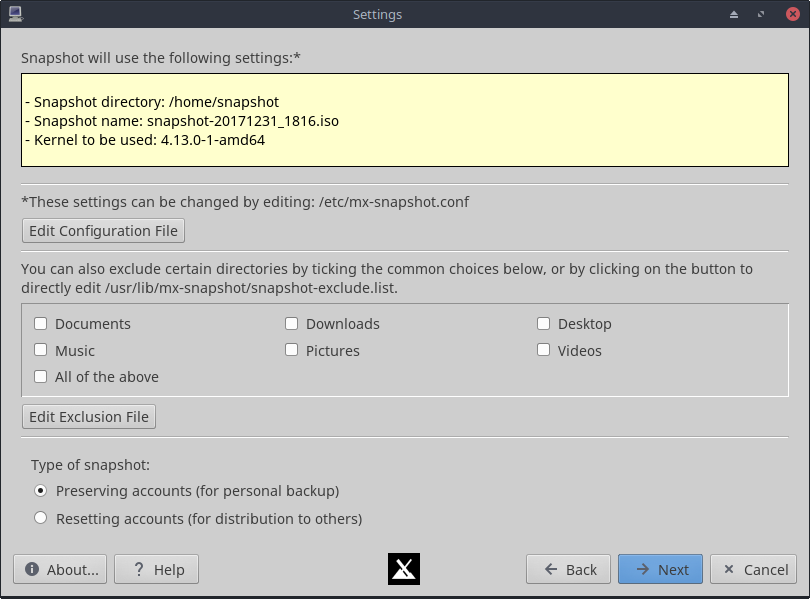Toggle the Music exclusion checkbox
810x599 pixels.
(x=41, y=351)
